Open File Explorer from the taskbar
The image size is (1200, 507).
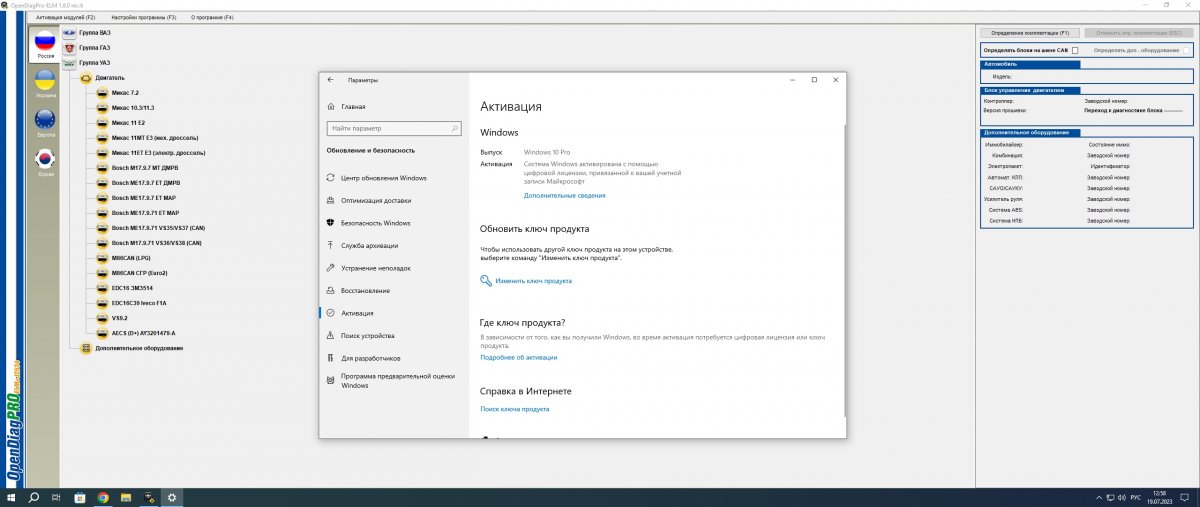point(127,497)
